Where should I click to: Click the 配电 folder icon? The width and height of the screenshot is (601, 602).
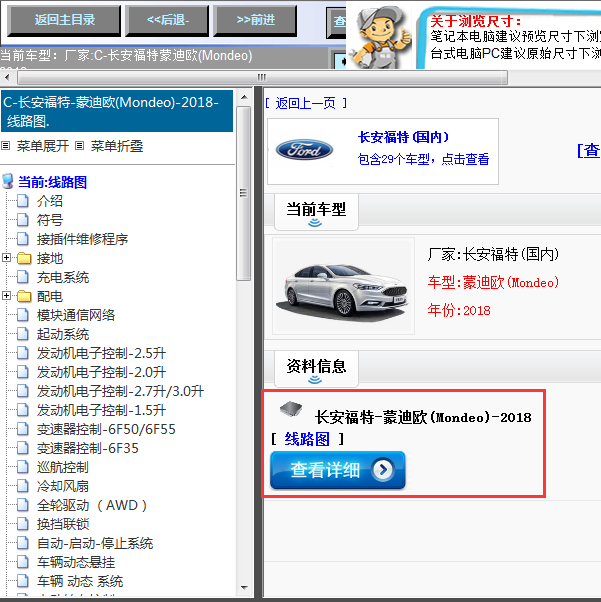tap(24, 296)
